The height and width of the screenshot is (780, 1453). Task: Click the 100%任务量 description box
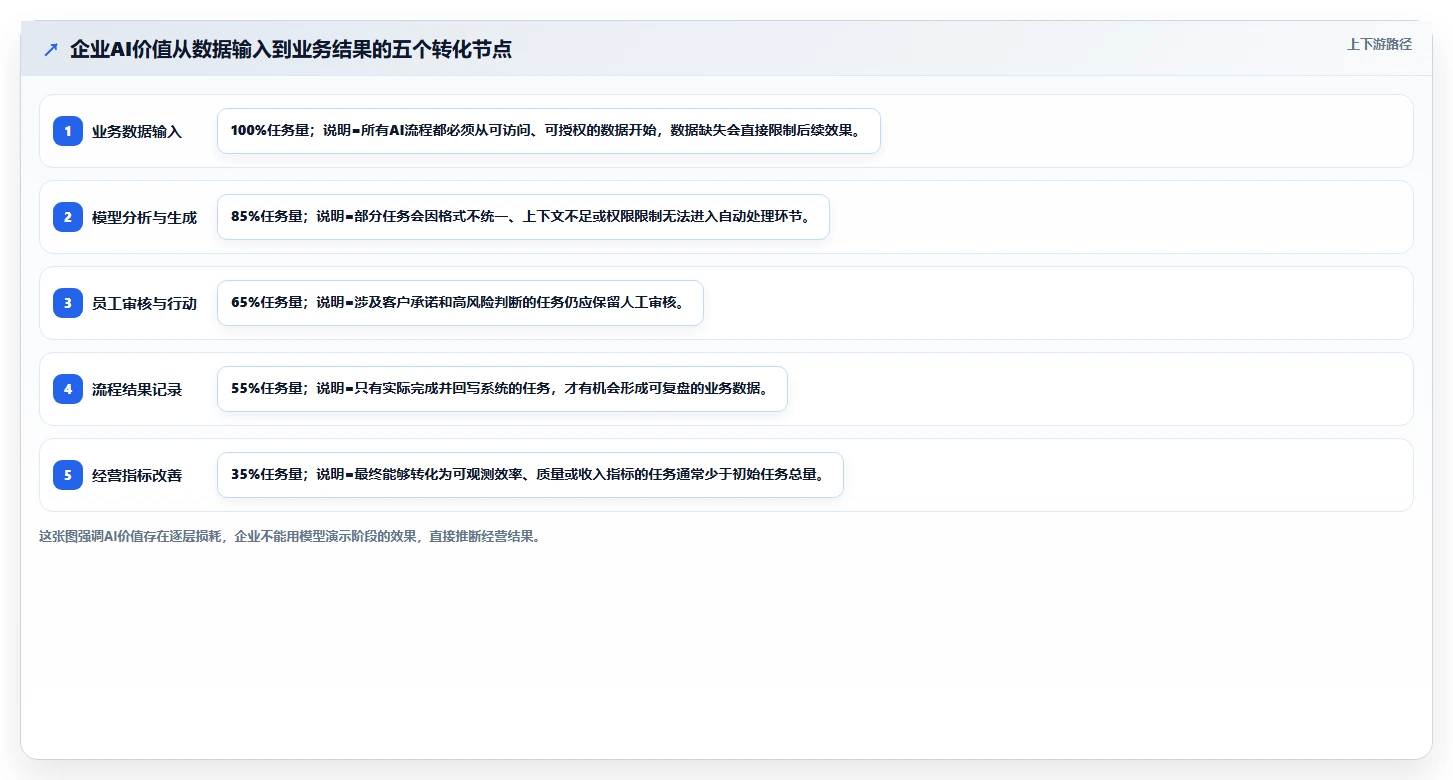click(x=549, y=131)
